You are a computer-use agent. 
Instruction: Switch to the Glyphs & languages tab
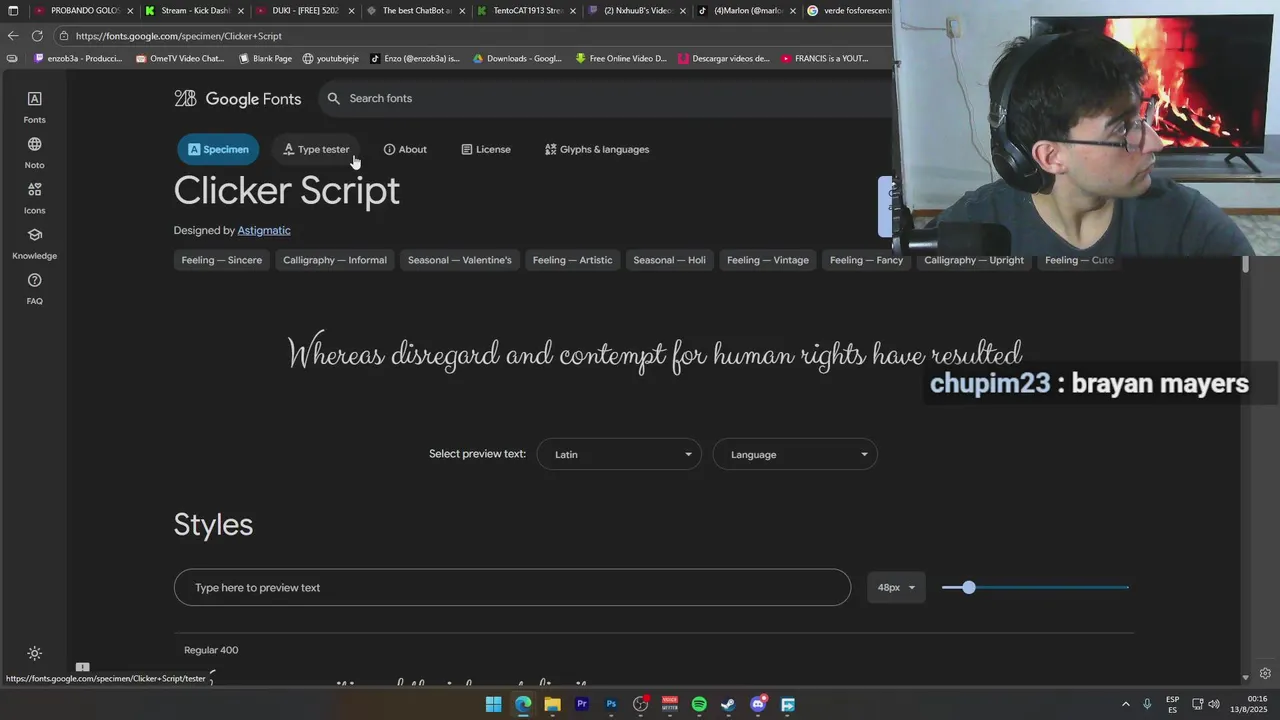pyautogui.click(x=597, y=149)
